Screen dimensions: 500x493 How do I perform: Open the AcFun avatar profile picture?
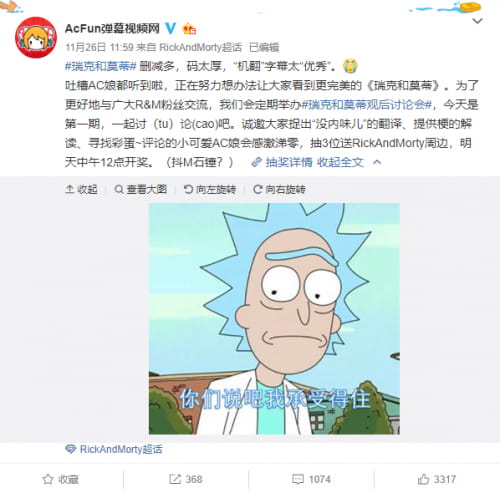pyautogui.click(x=36, y=38)
